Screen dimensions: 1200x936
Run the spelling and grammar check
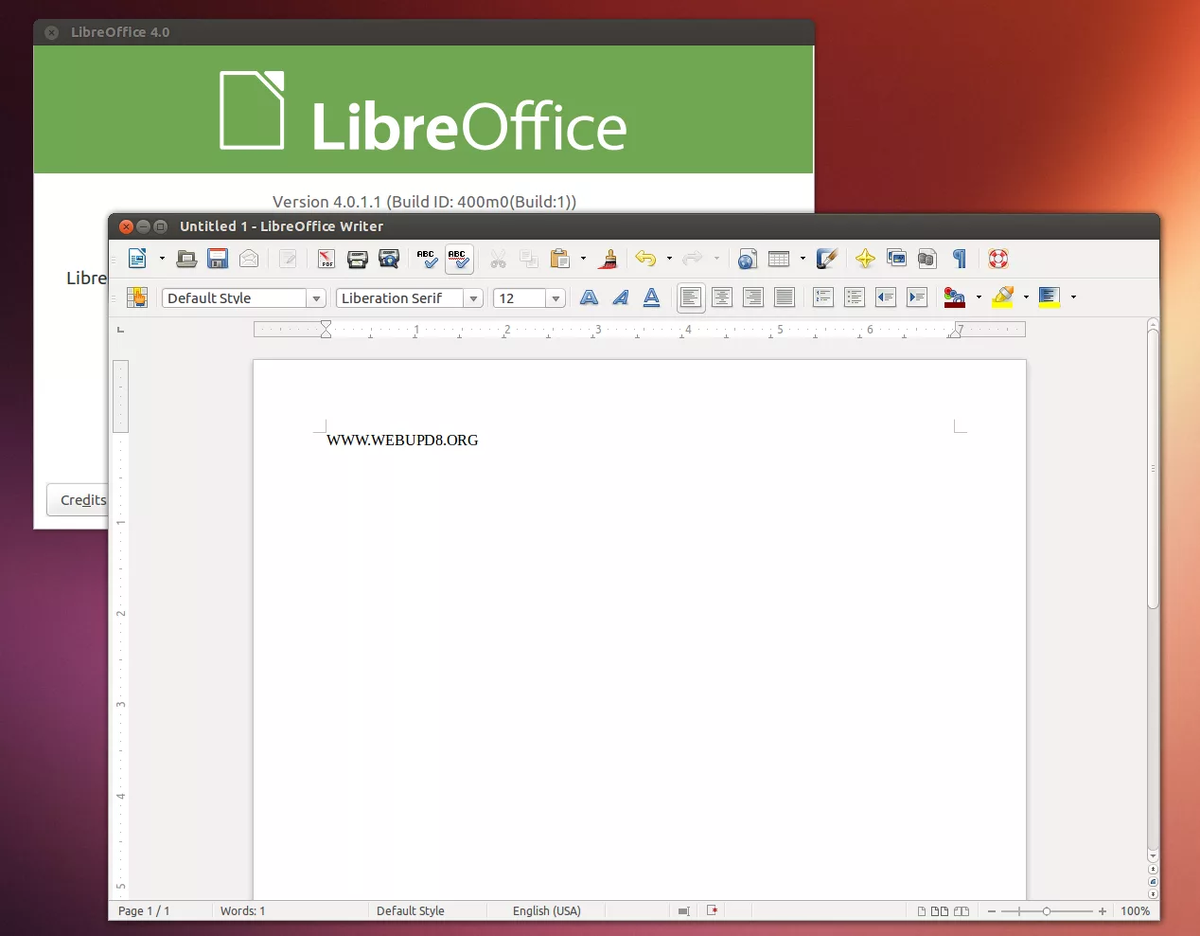[x=426, y=258]
